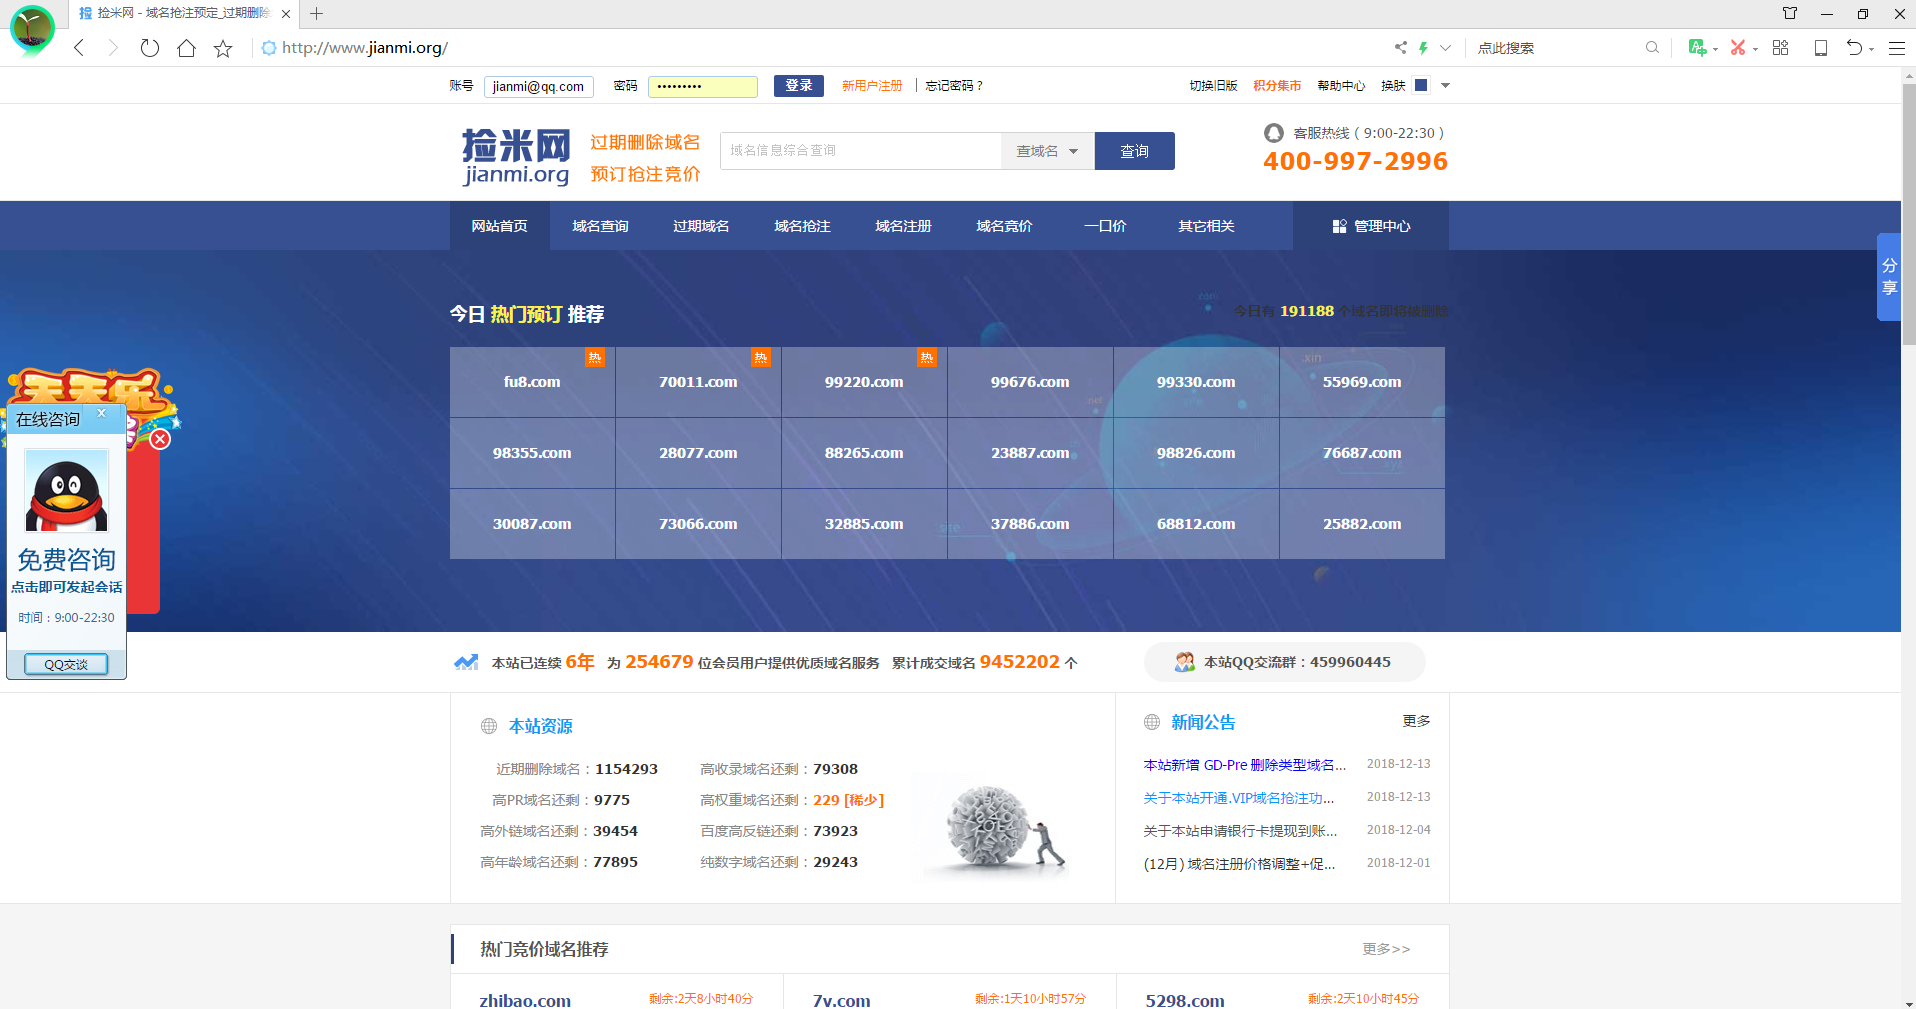Image resolution: width=1916 pixels, height=1009 pixels.
Task: Click the 登录 login button
Action: point(798,85)
